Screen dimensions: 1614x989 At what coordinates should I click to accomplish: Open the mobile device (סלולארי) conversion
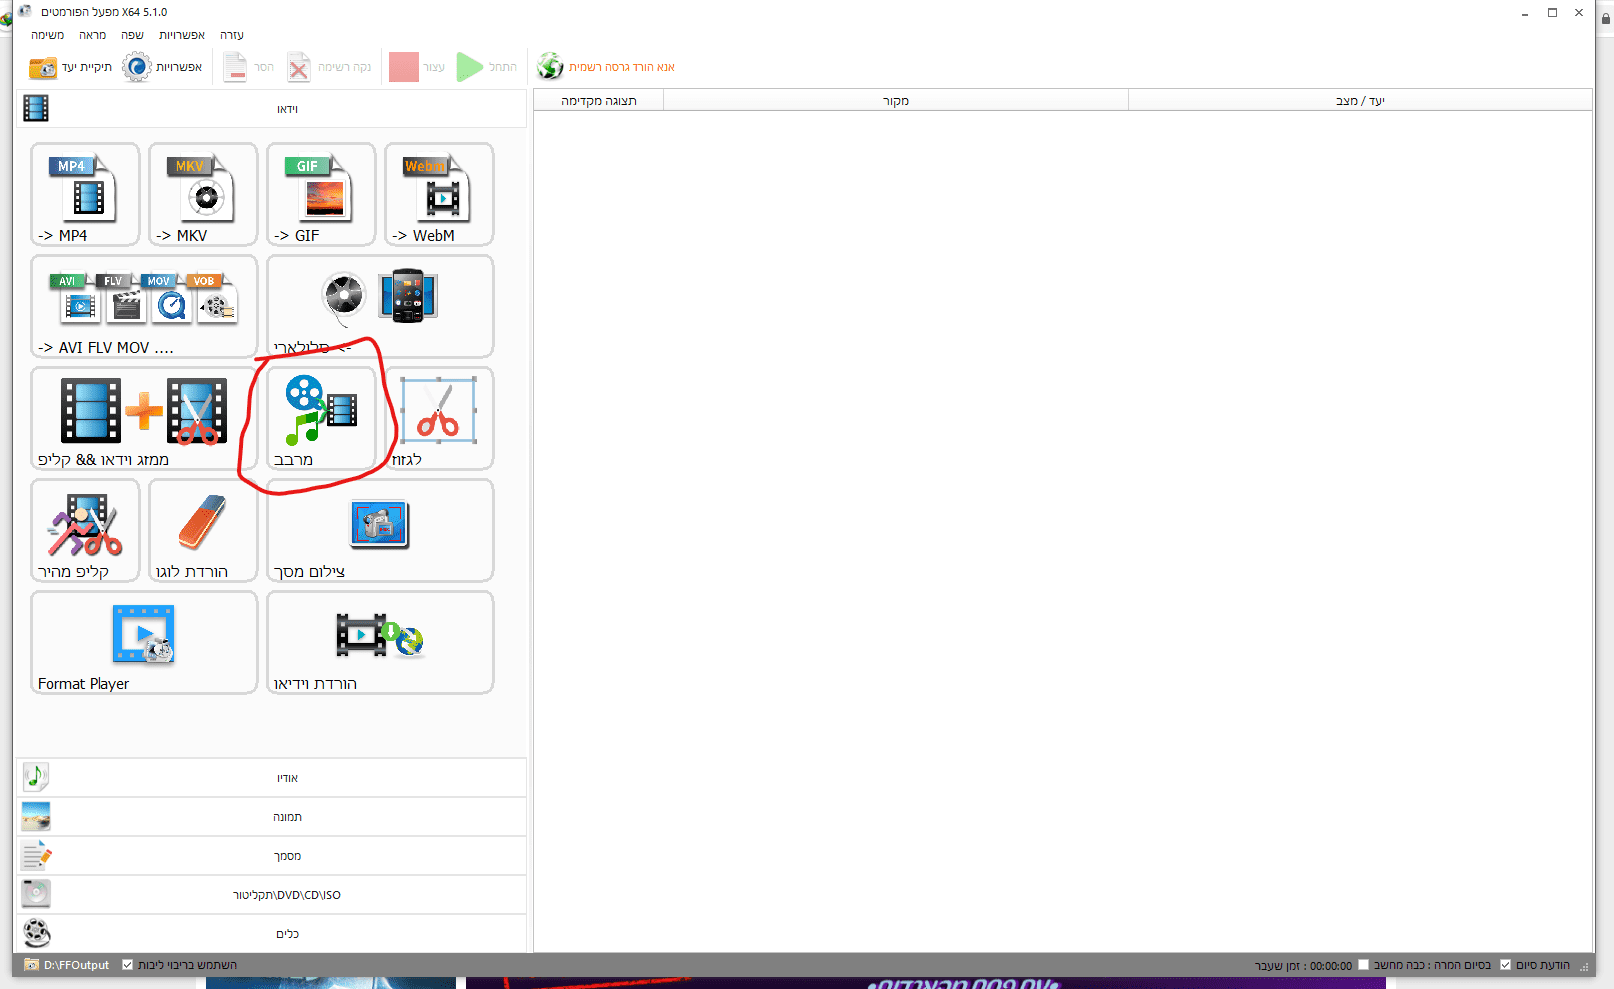(380, 306)
